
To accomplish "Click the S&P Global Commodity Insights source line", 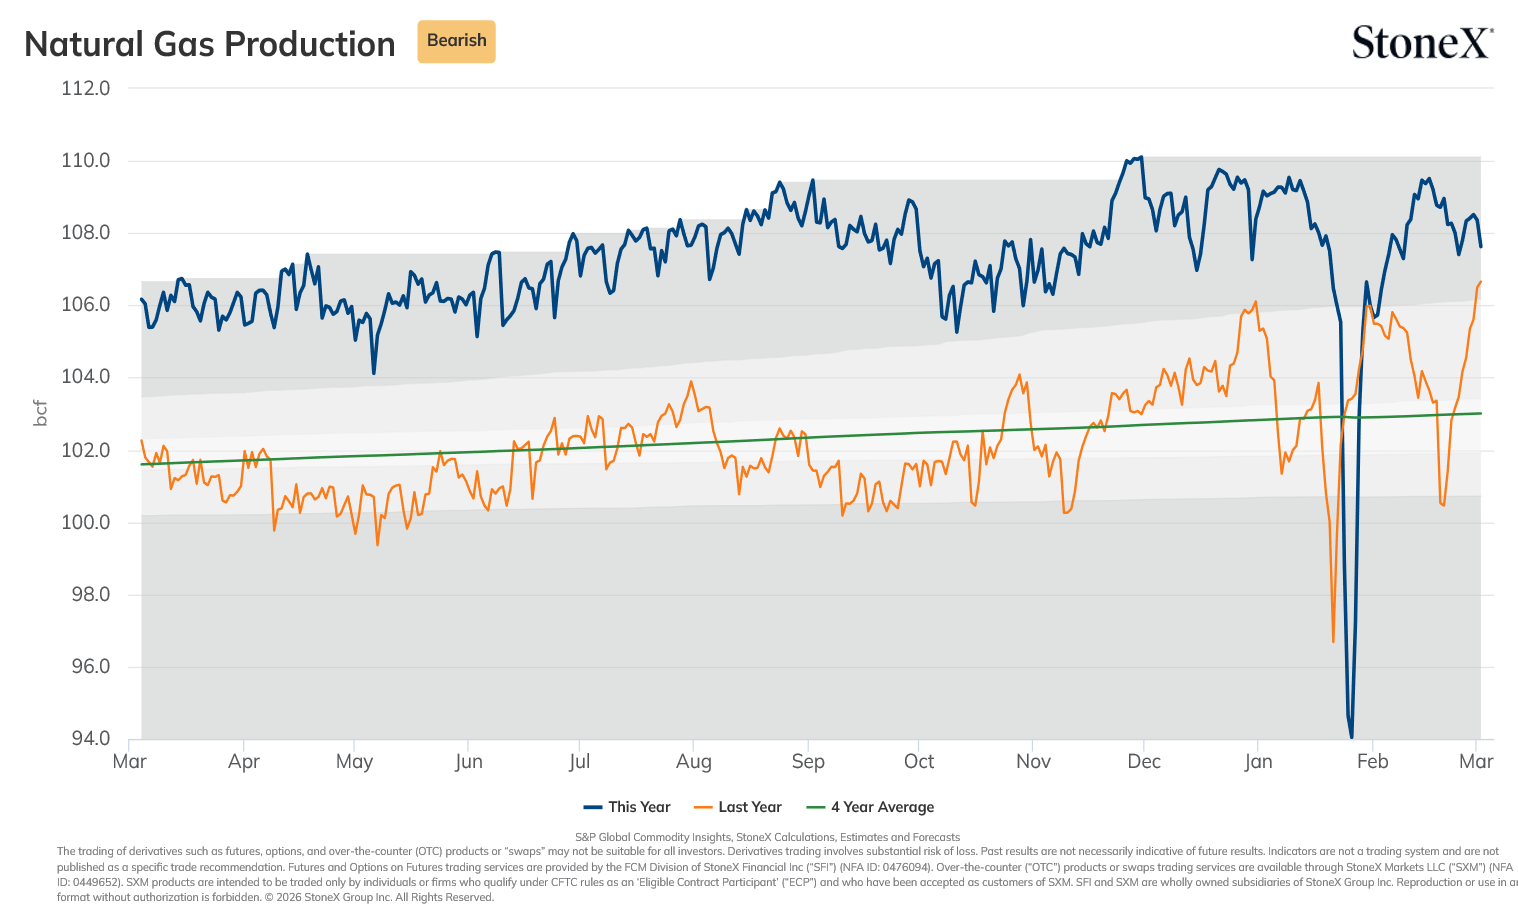I will pos(767,838).
